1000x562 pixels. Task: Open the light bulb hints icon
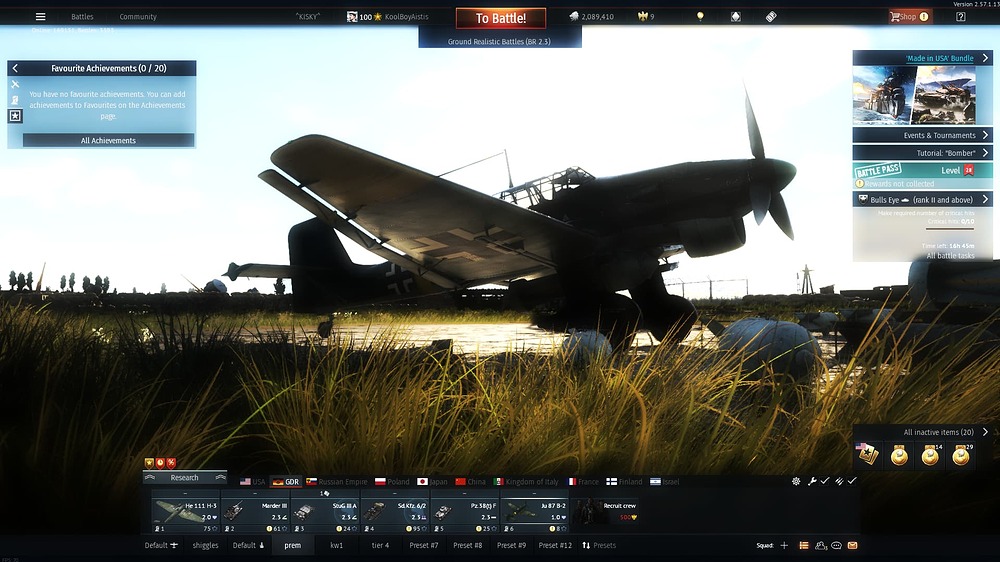coord(700,17)
